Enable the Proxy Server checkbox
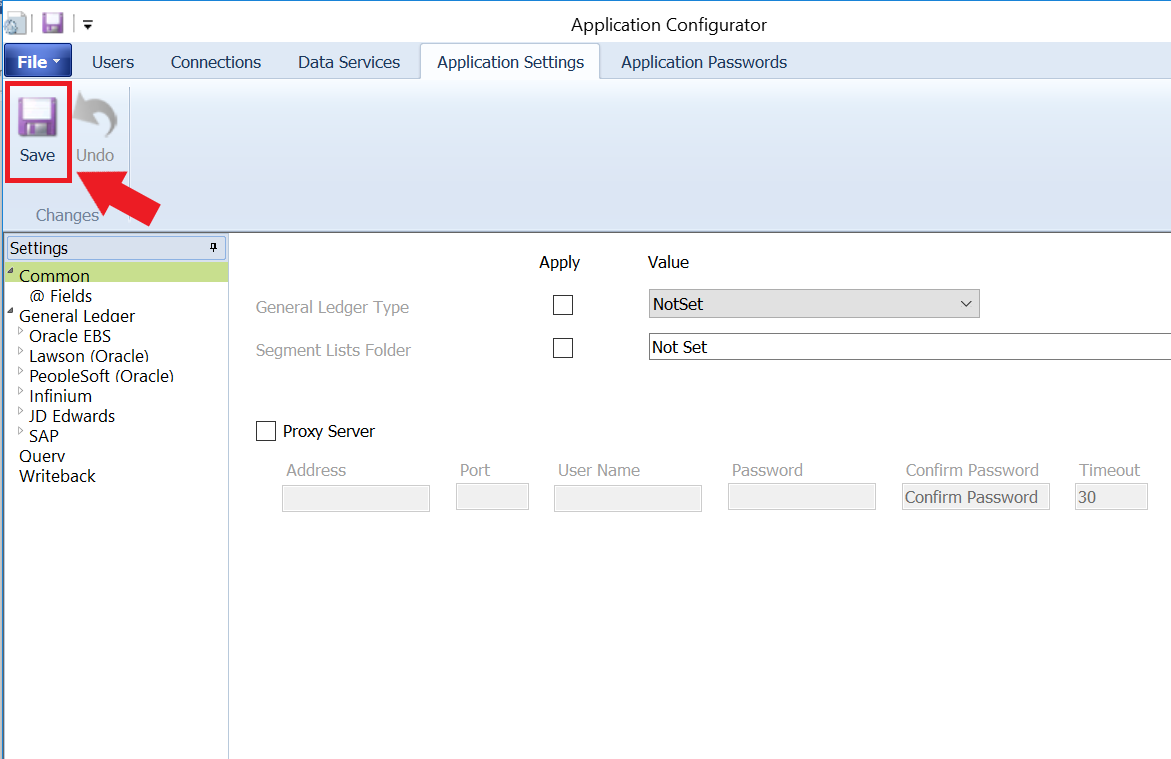Screen dimensions: 1171x759 pos(266,430)
